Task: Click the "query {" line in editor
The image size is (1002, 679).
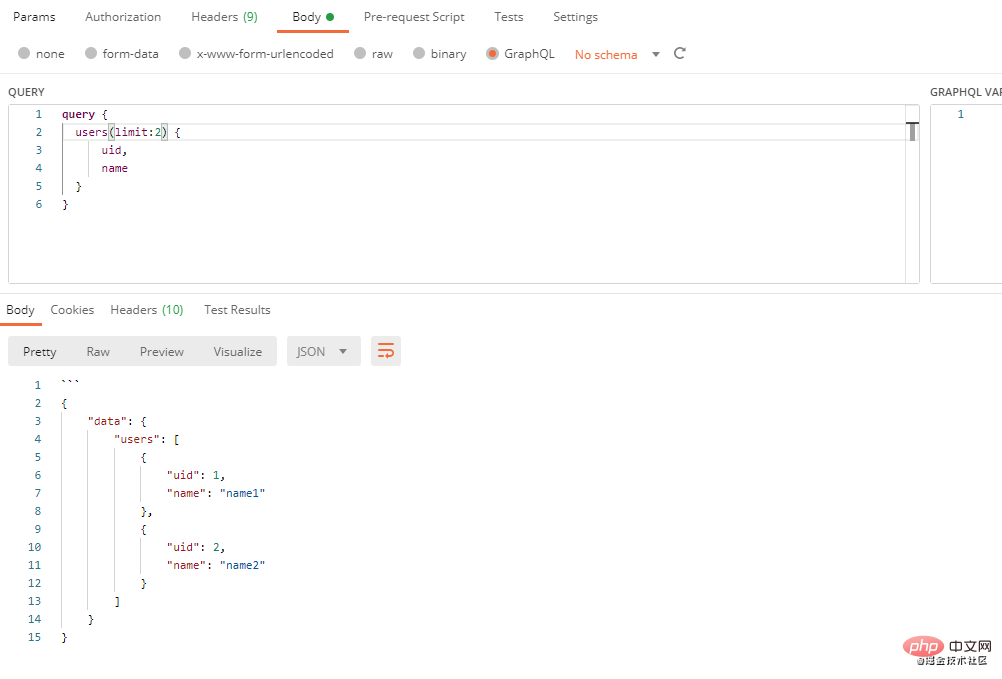Action: 85,114
